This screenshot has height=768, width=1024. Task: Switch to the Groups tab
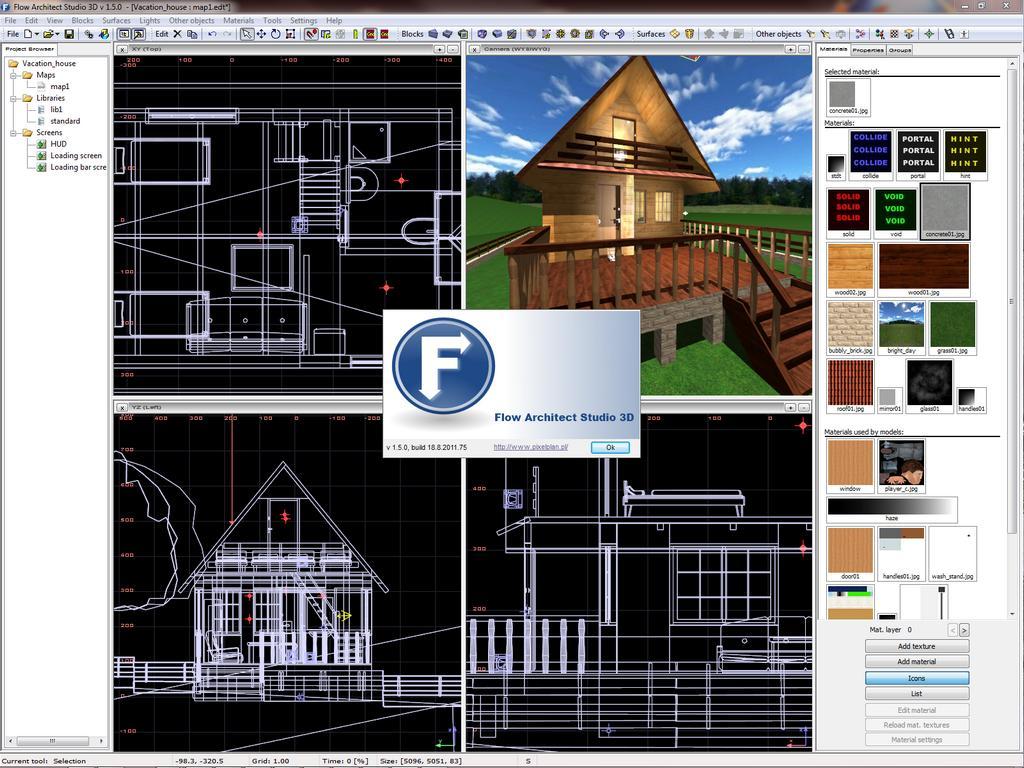coord(899,50)
